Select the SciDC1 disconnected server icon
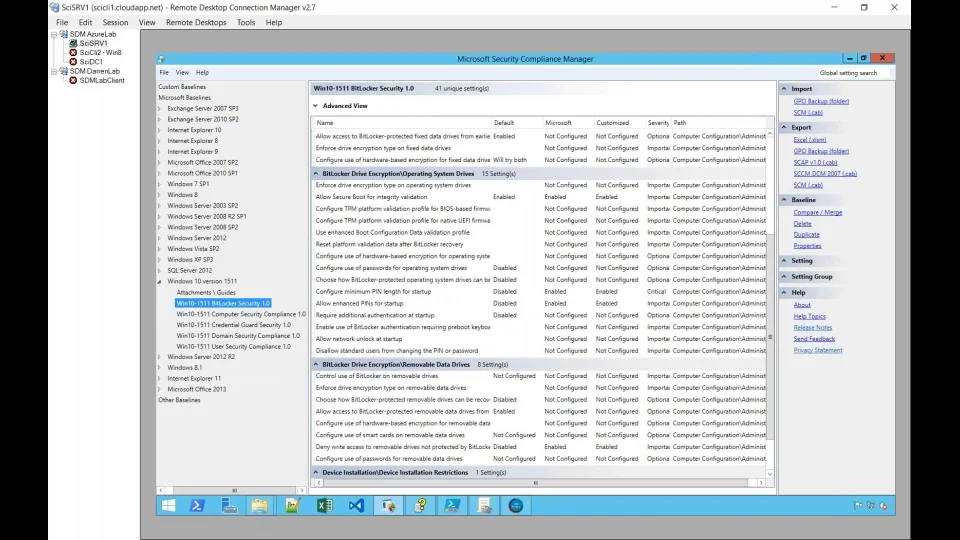This screenshot has width=960, height=540. click(x=73, y=62)
